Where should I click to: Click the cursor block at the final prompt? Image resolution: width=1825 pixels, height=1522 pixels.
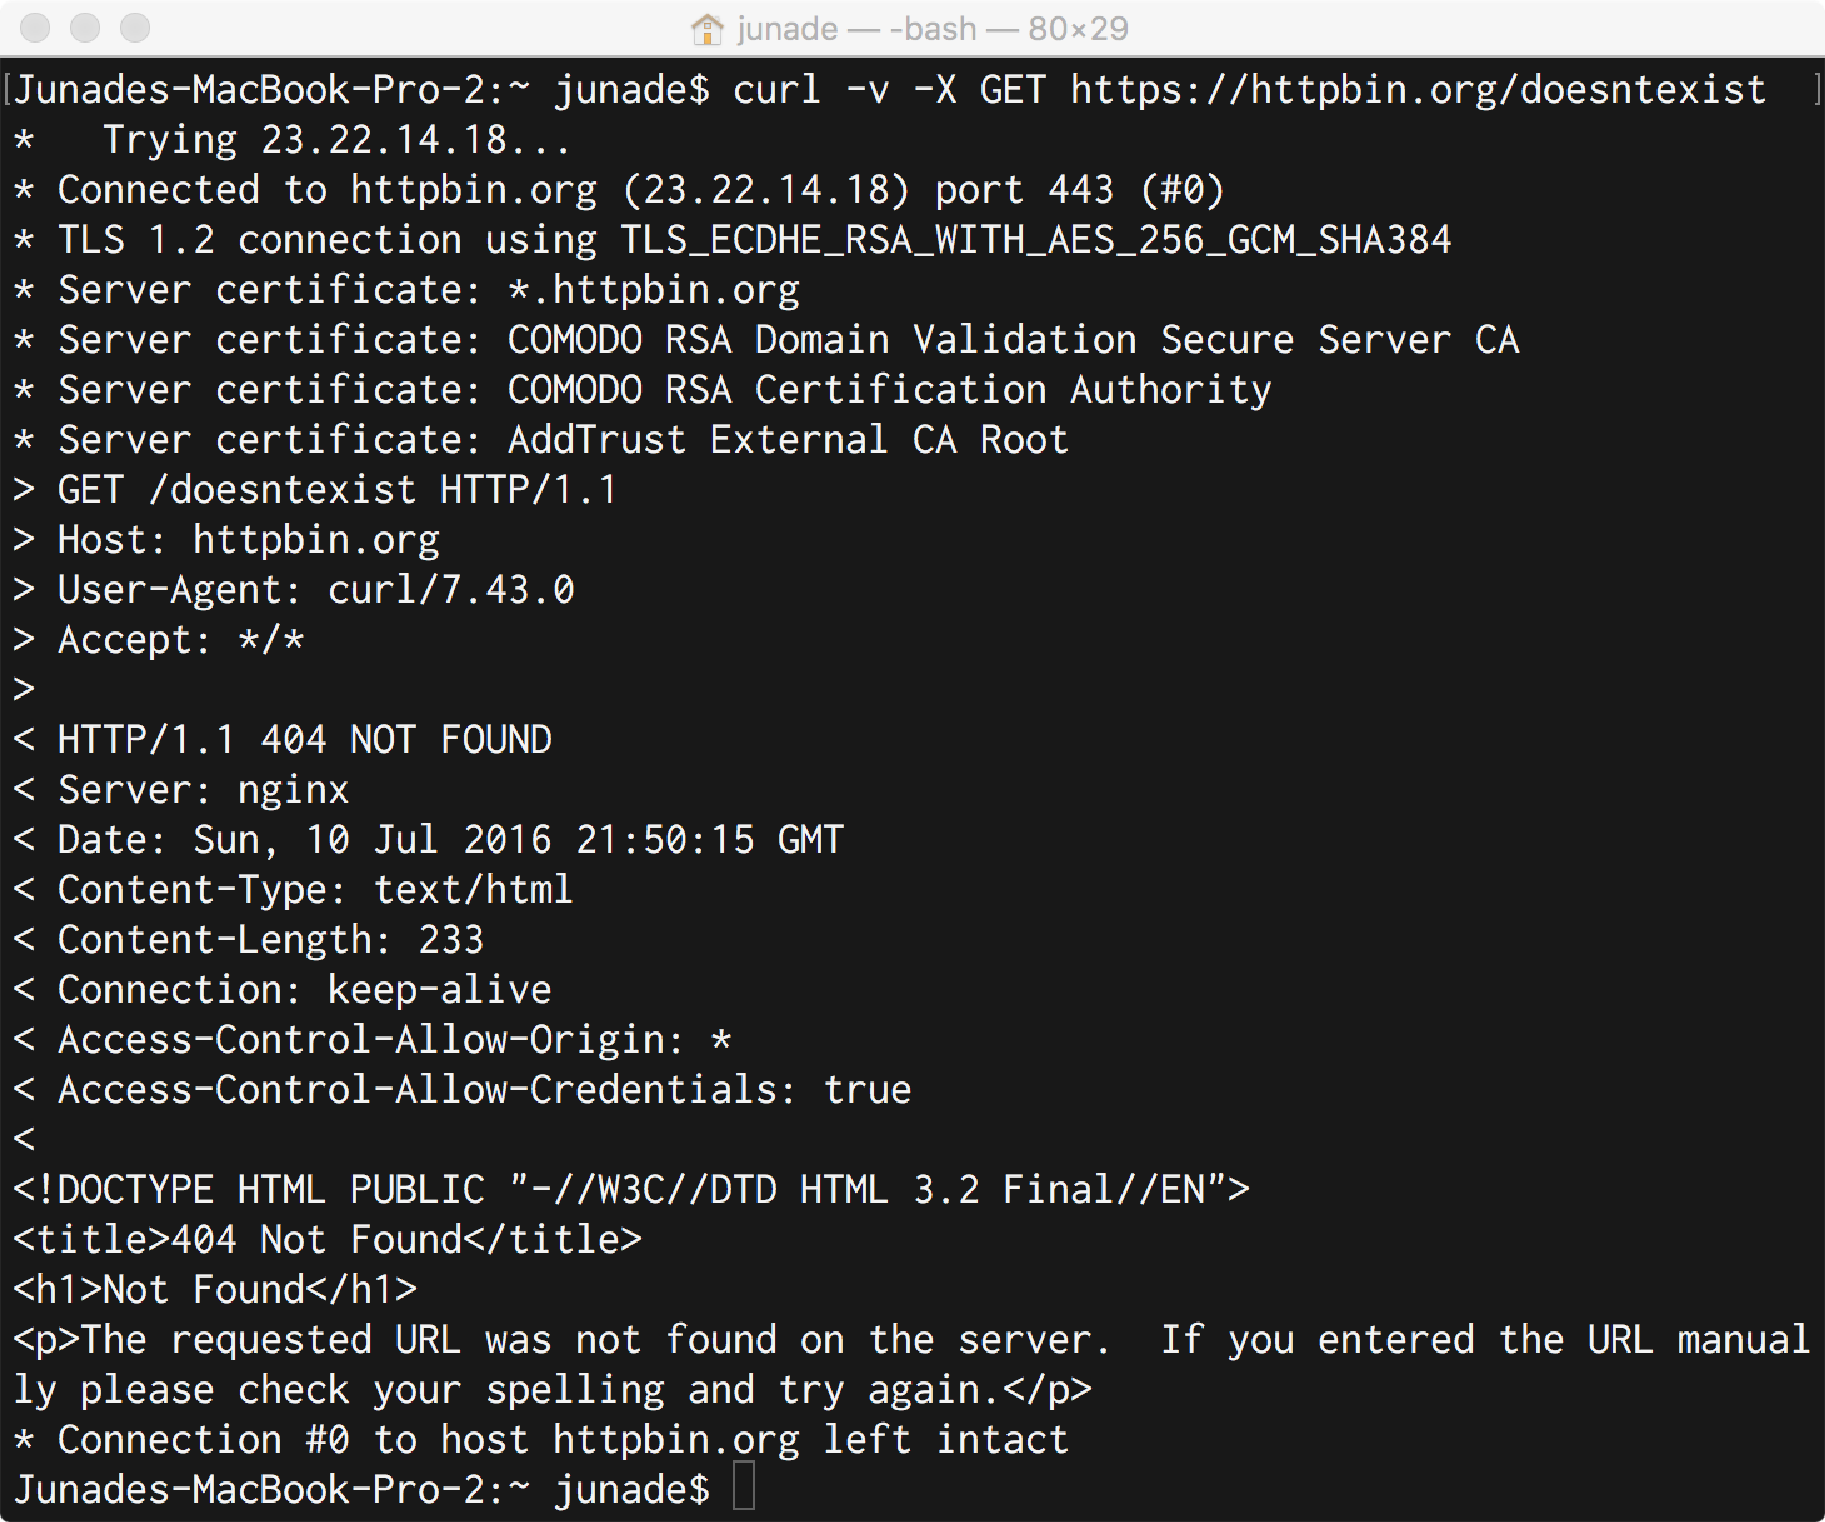click(744, 1486)
